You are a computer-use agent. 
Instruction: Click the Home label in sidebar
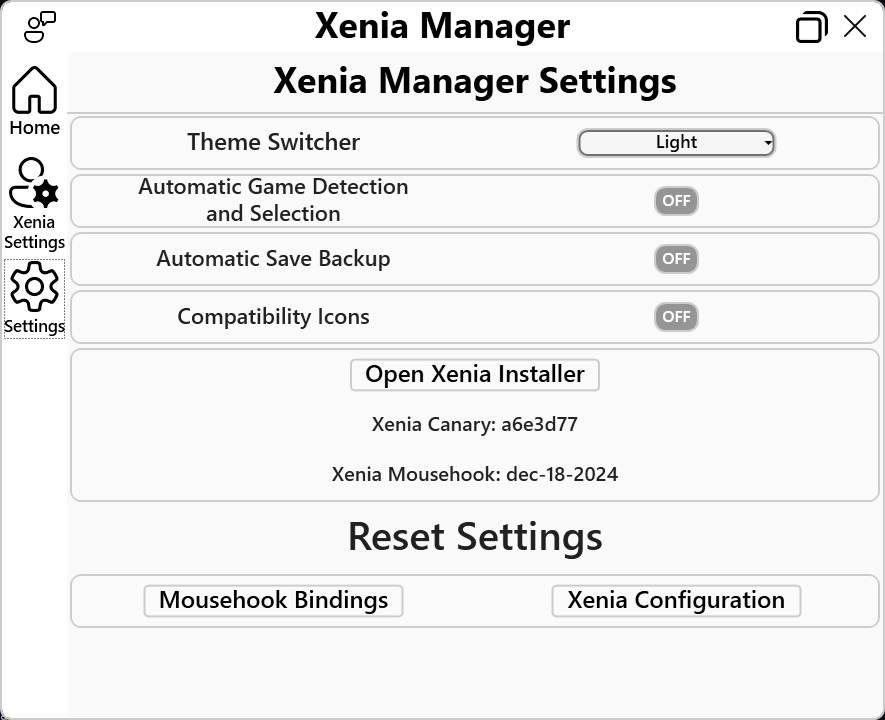[34, 128]
